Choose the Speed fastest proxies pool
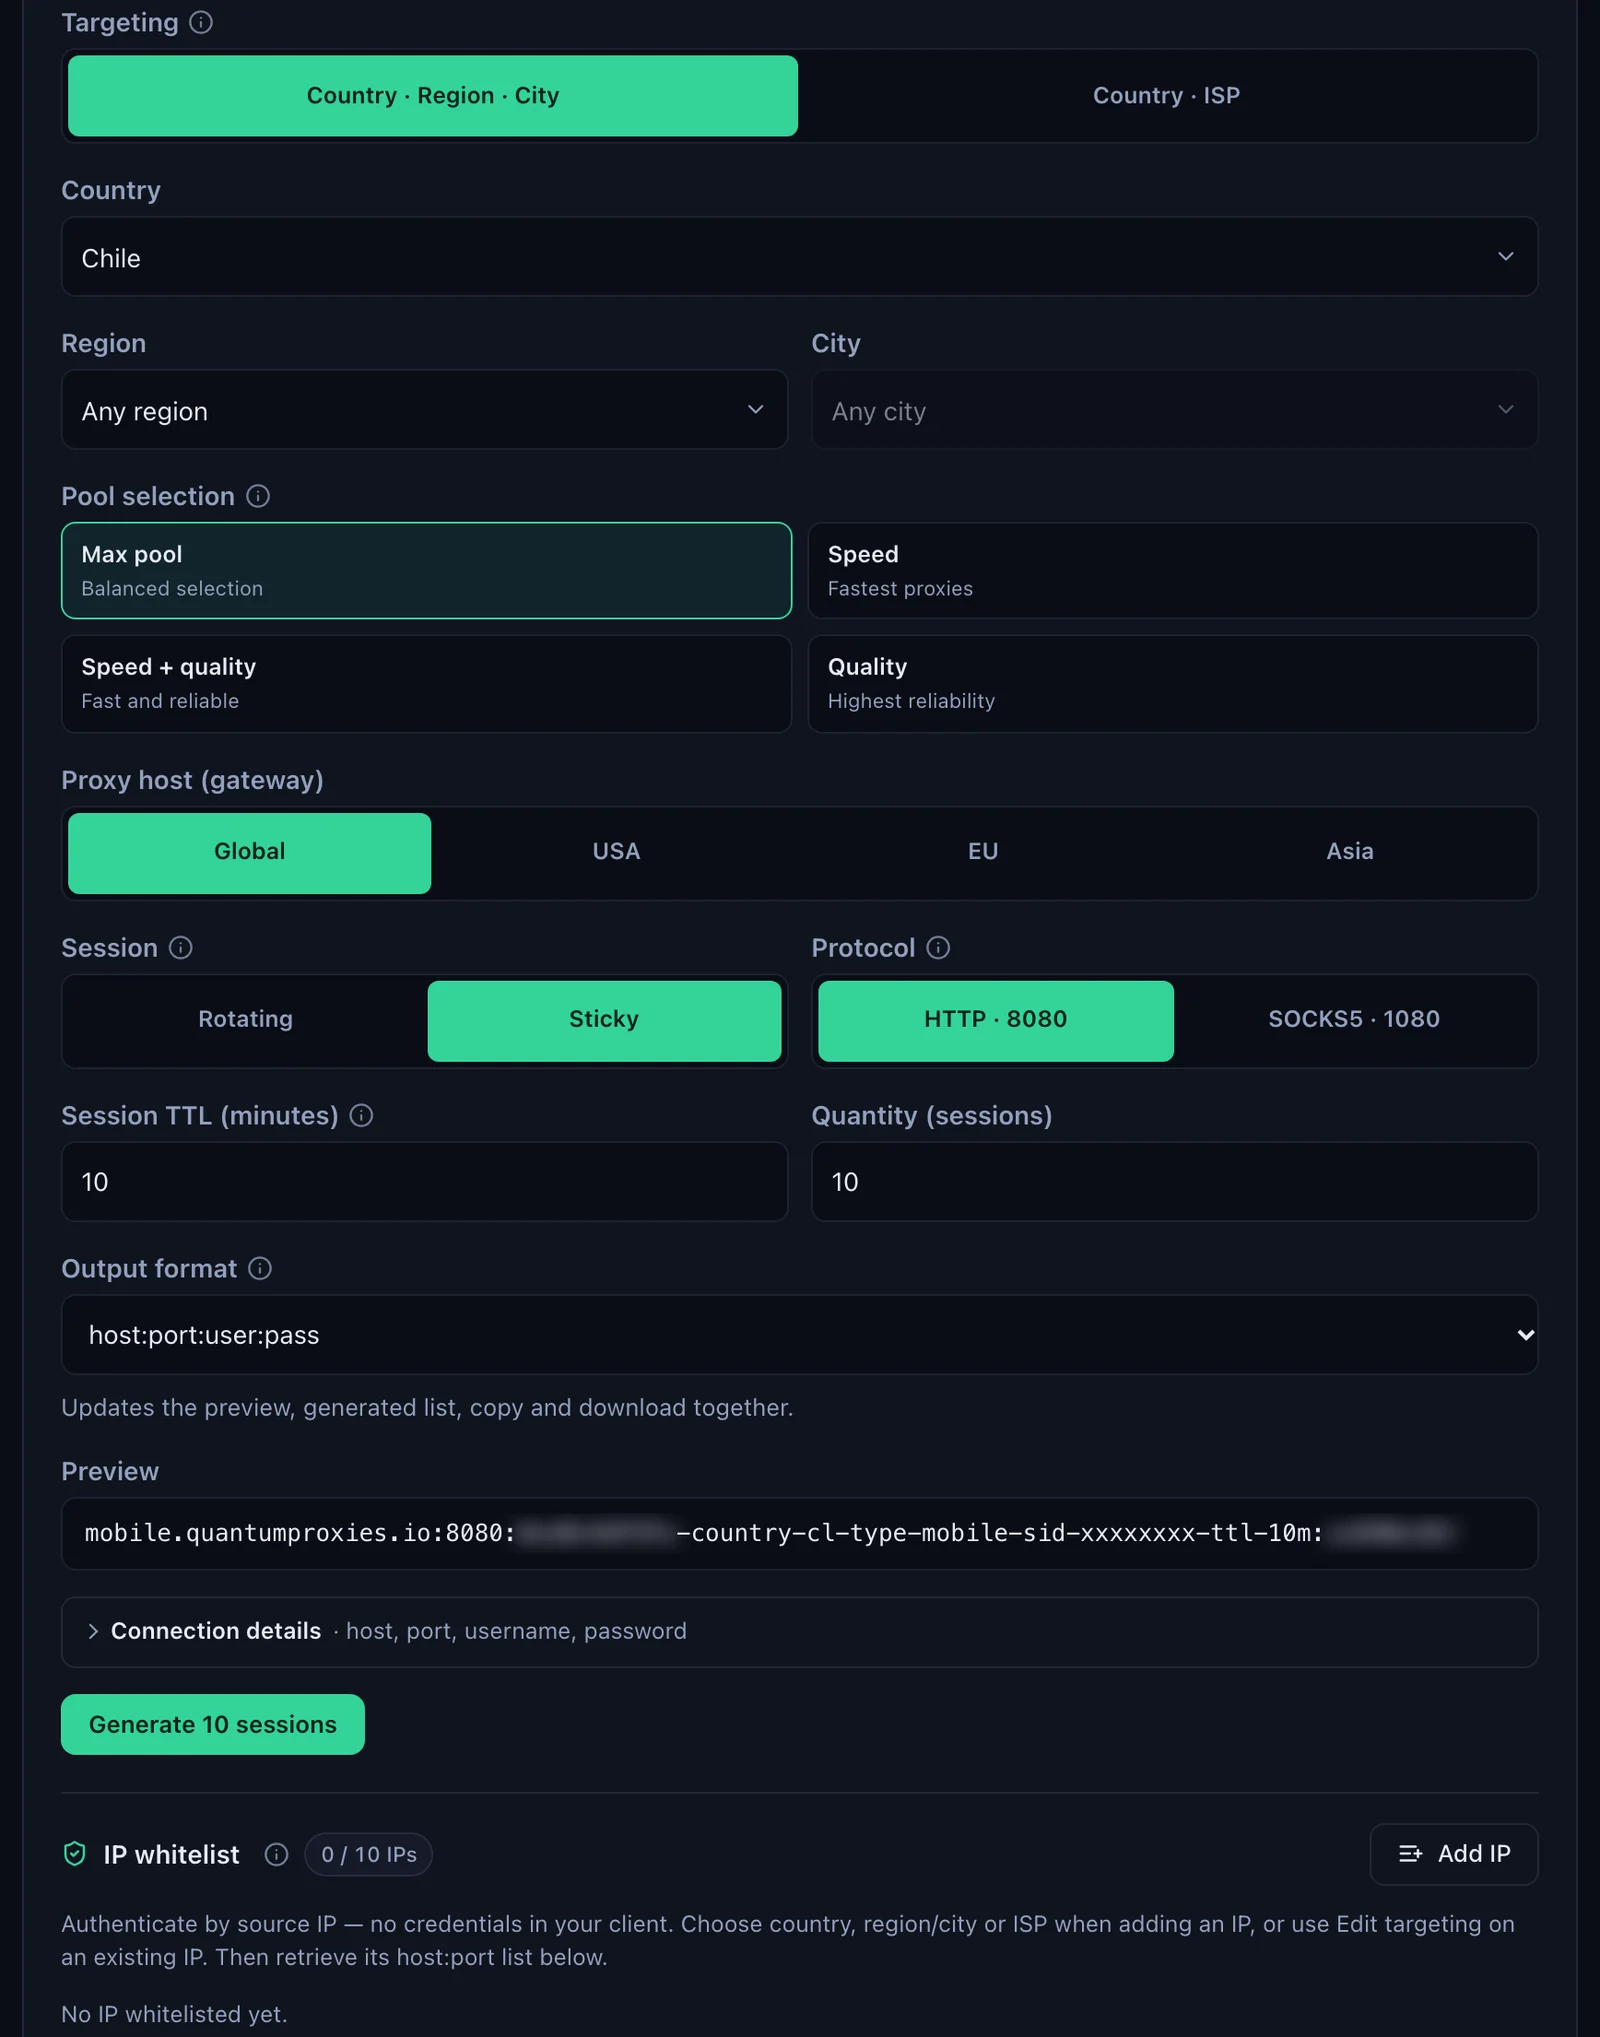1600x2037 pixels. click(1172, 571)
